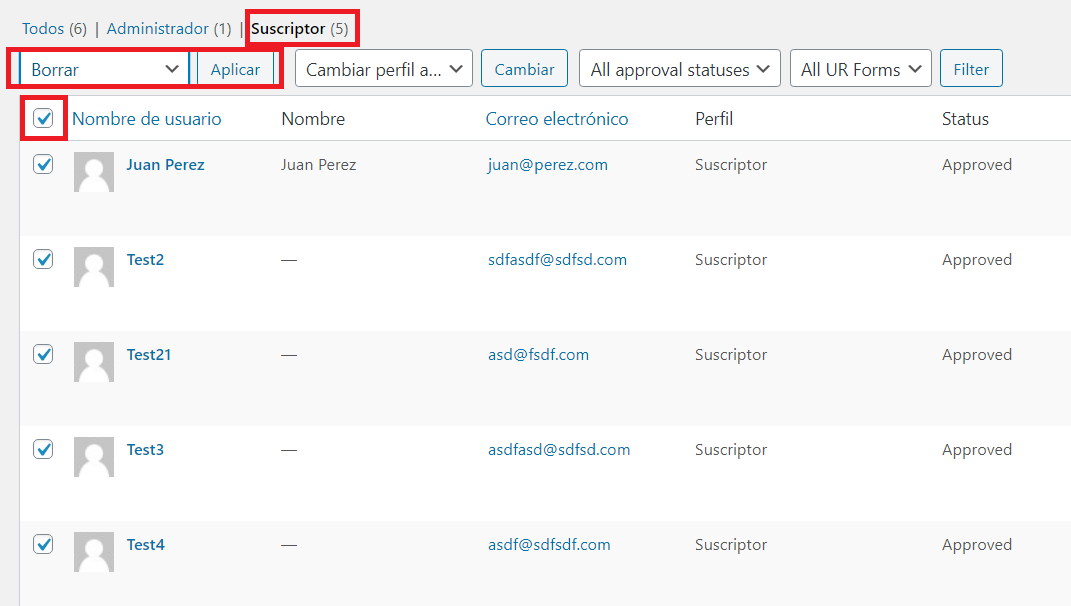
Task: Expand the Cambiar perfil a dropdown
Action: (x=384, y=69)
